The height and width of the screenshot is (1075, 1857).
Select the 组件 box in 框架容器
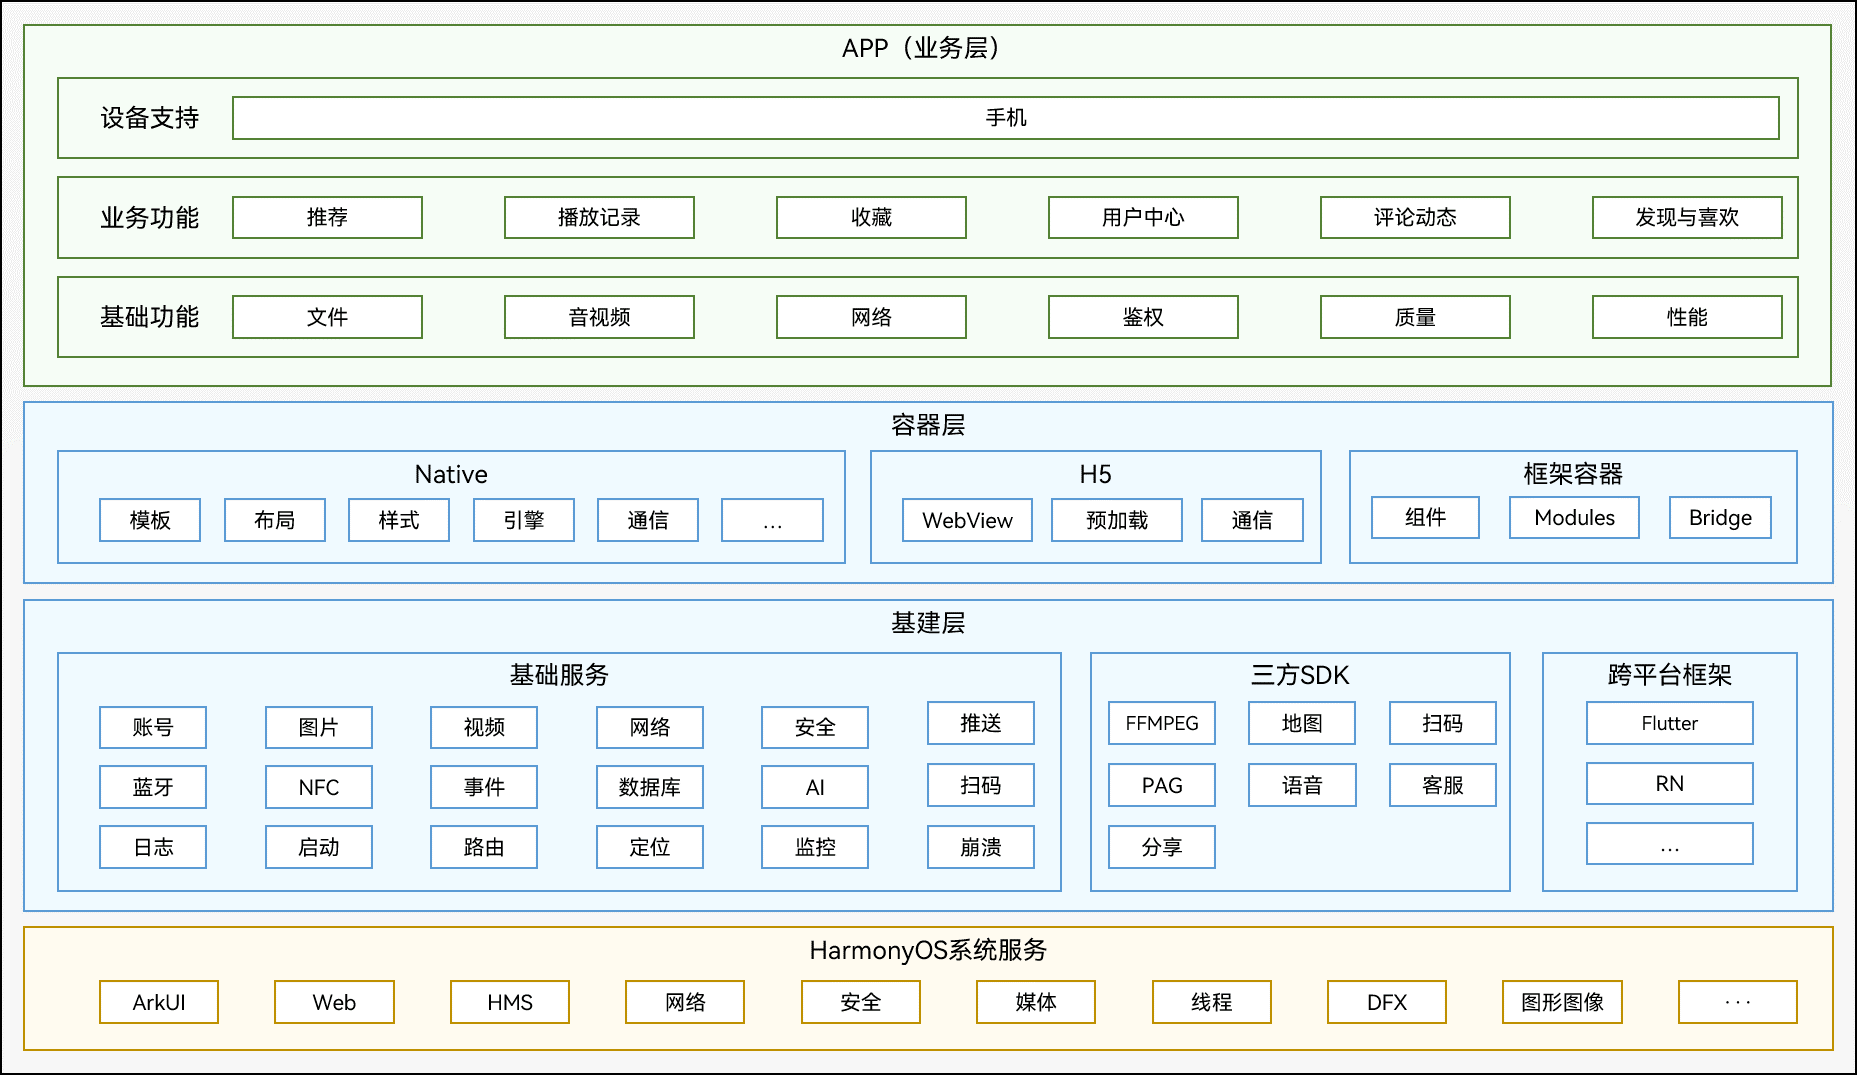coord(1425,517)
